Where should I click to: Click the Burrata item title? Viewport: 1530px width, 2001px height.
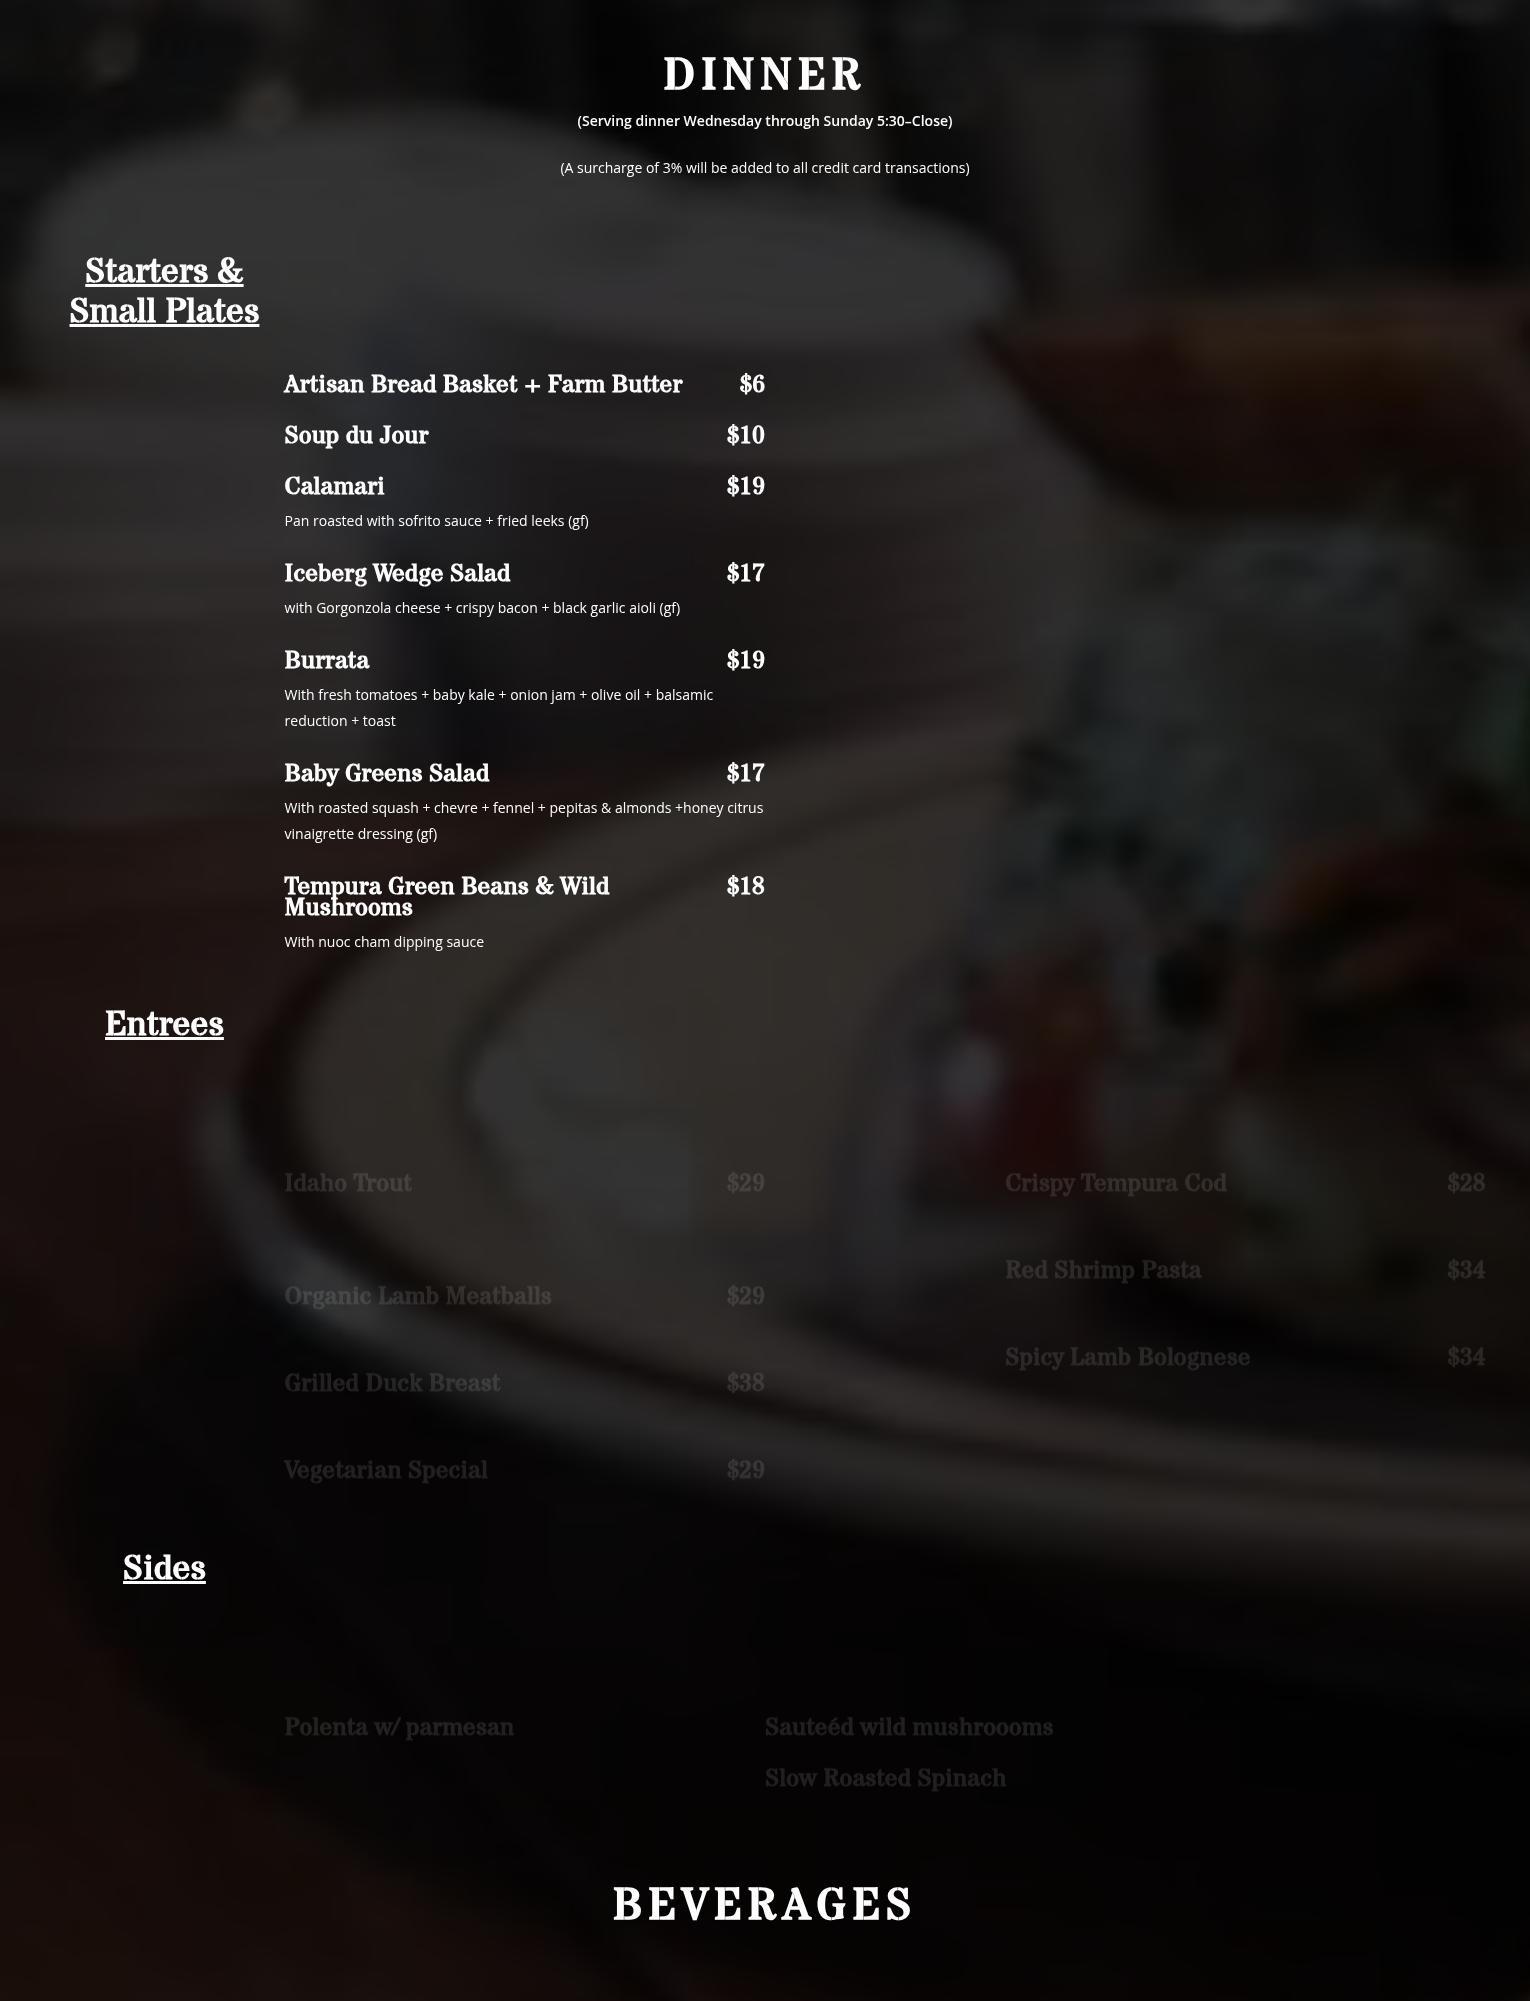pyautogui.click(x=327, y=660)
